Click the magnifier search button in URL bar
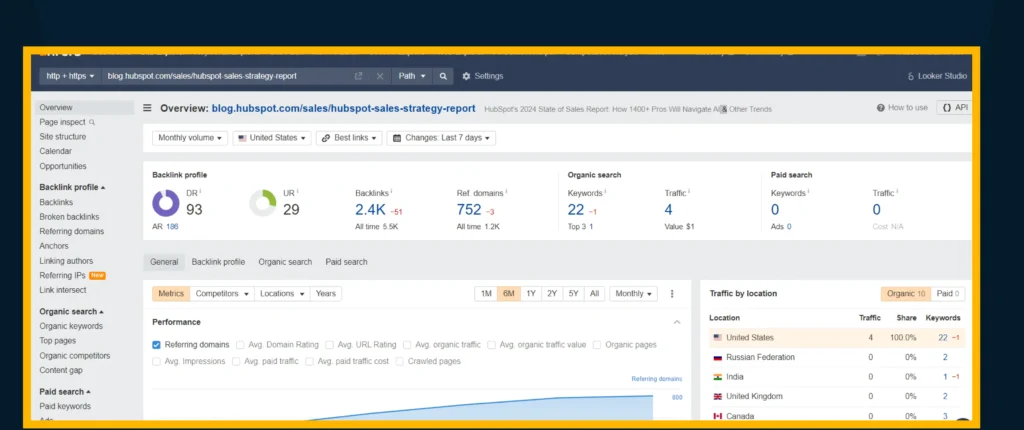Viewport: 1024px width, 430px height. point(443,76)
